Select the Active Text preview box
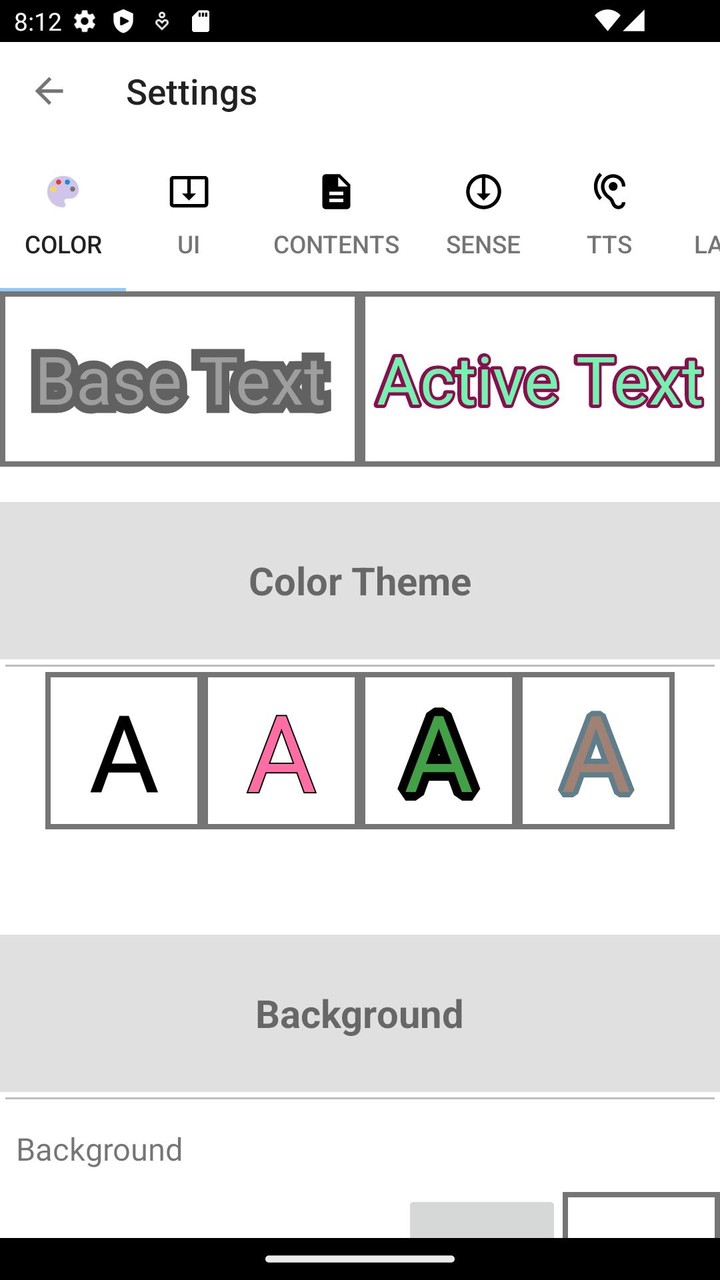Screen dimensions: 720x1280 540,380
